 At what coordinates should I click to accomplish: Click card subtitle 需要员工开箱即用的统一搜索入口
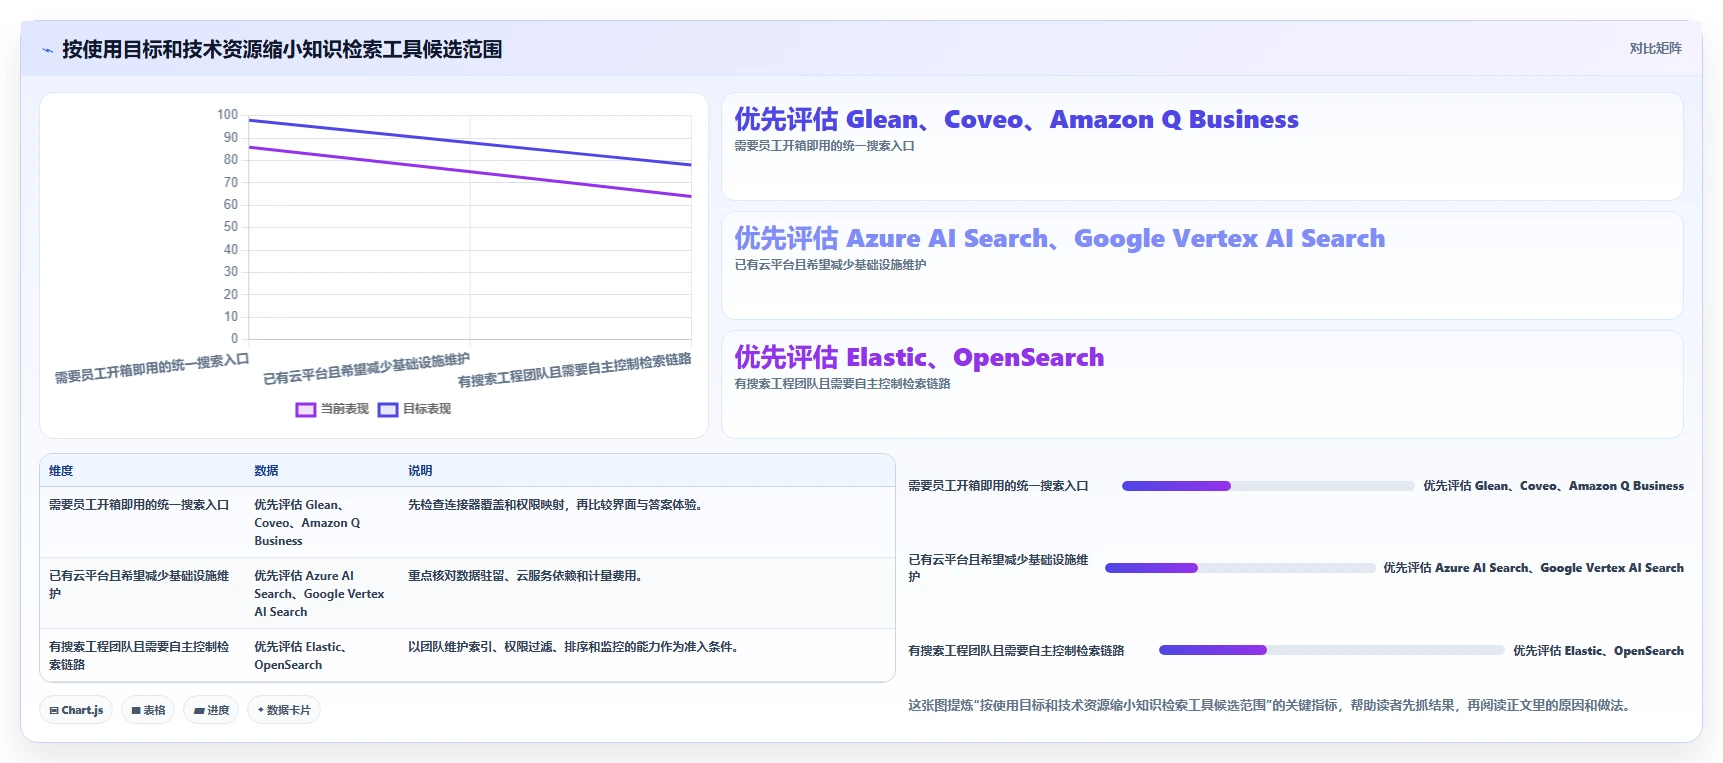pyautogui.click(x=825, y=146)
